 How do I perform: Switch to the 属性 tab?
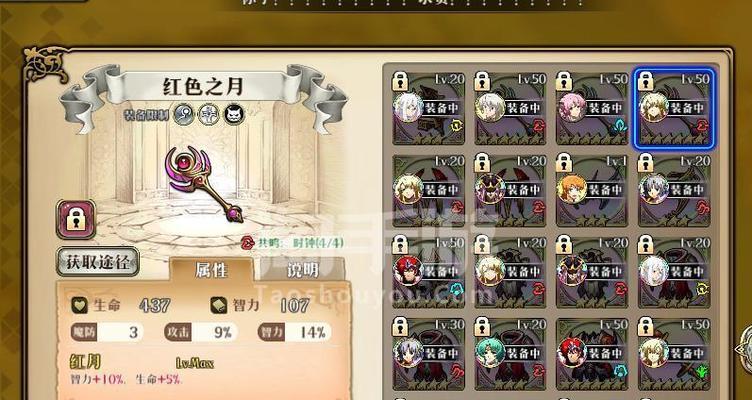coord(211,271)
